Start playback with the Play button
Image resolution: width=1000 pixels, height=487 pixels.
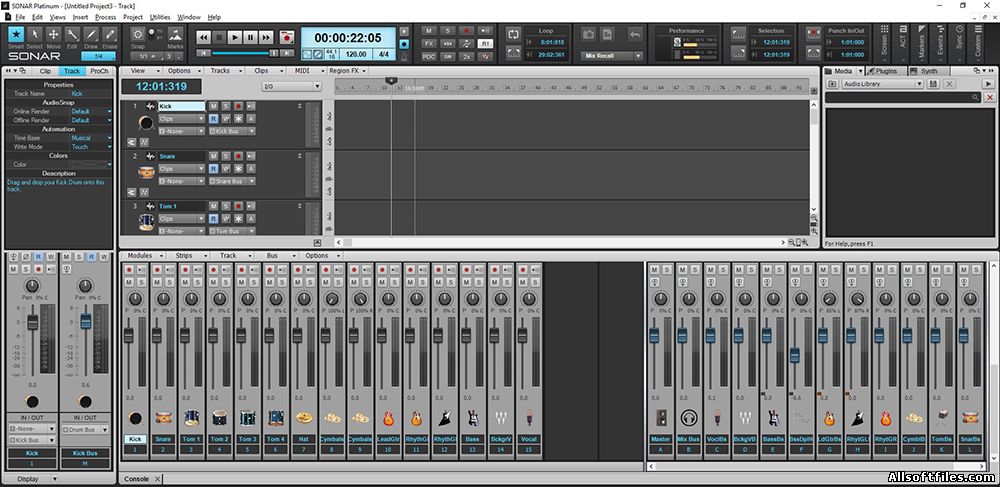235,38
